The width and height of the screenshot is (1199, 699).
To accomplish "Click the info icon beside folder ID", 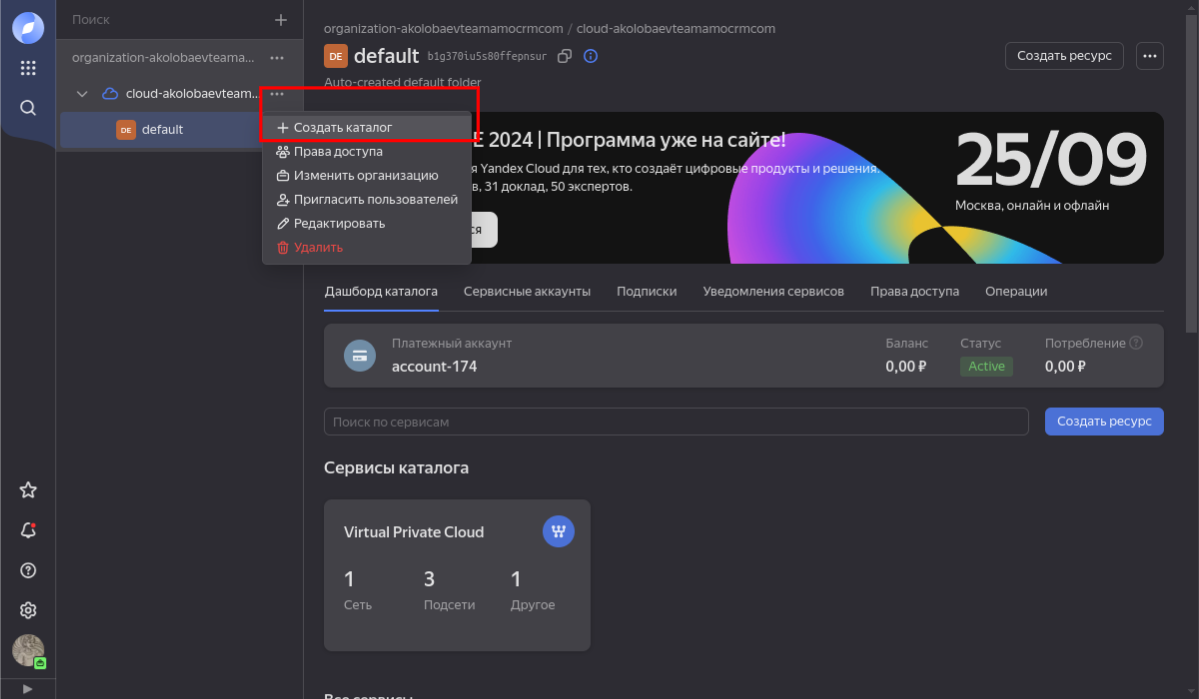I will coord(591,56).
